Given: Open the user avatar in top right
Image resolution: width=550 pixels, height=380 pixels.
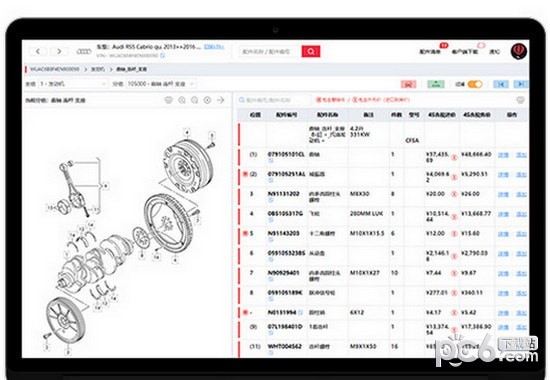Looking at the screenshot, I should 518,51.
